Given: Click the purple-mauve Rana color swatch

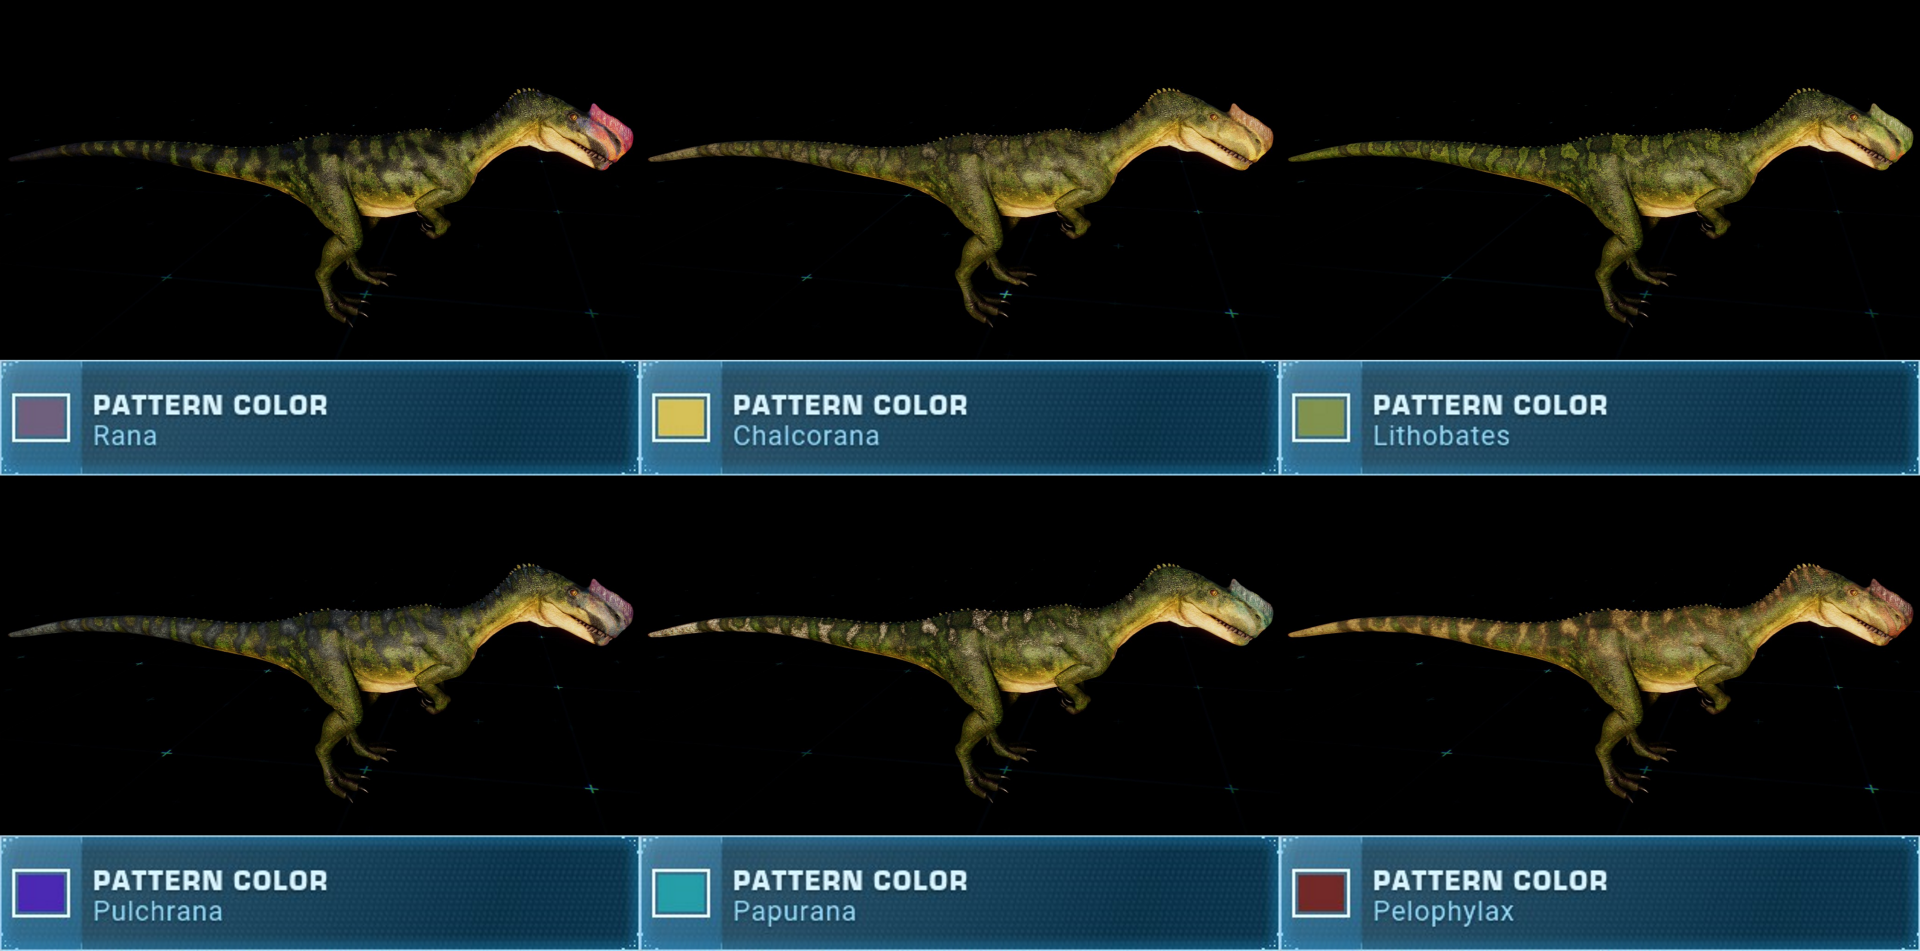Looking at the screenshot, I should 41,418.
